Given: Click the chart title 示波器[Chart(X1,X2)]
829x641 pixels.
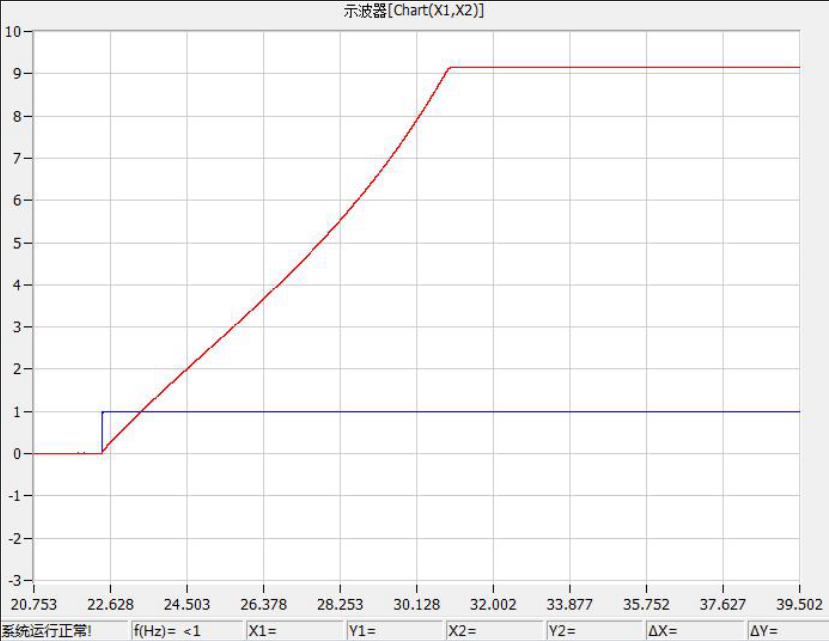Looking at the screenshot, I should coord(414,10).
